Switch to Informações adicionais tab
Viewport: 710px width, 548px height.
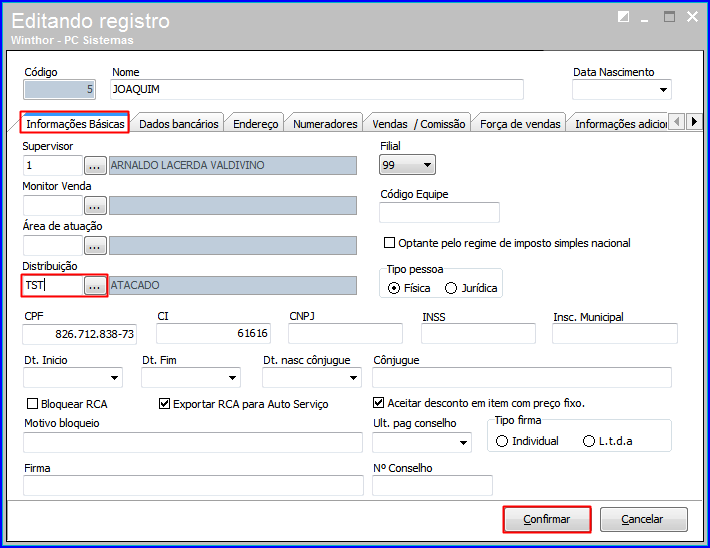pyautogui.click(x=619, y=124)
